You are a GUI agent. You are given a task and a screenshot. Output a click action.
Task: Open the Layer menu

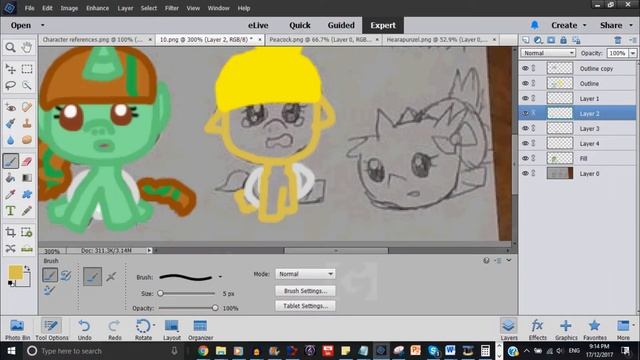point(125,8)
